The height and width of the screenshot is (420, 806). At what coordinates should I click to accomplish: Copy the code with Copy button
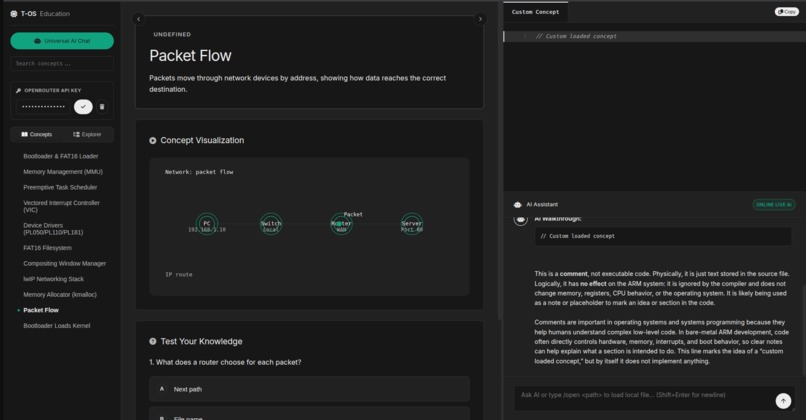coord(786,12)
